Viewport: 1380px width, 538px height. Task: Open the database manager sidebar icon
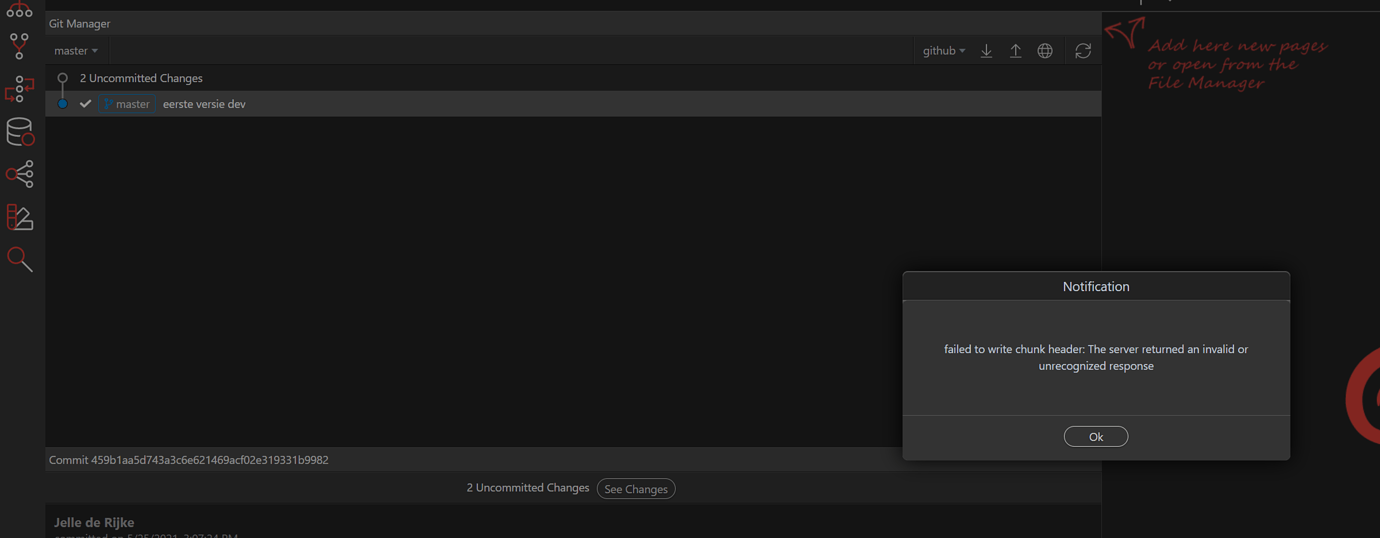[19, 132]
